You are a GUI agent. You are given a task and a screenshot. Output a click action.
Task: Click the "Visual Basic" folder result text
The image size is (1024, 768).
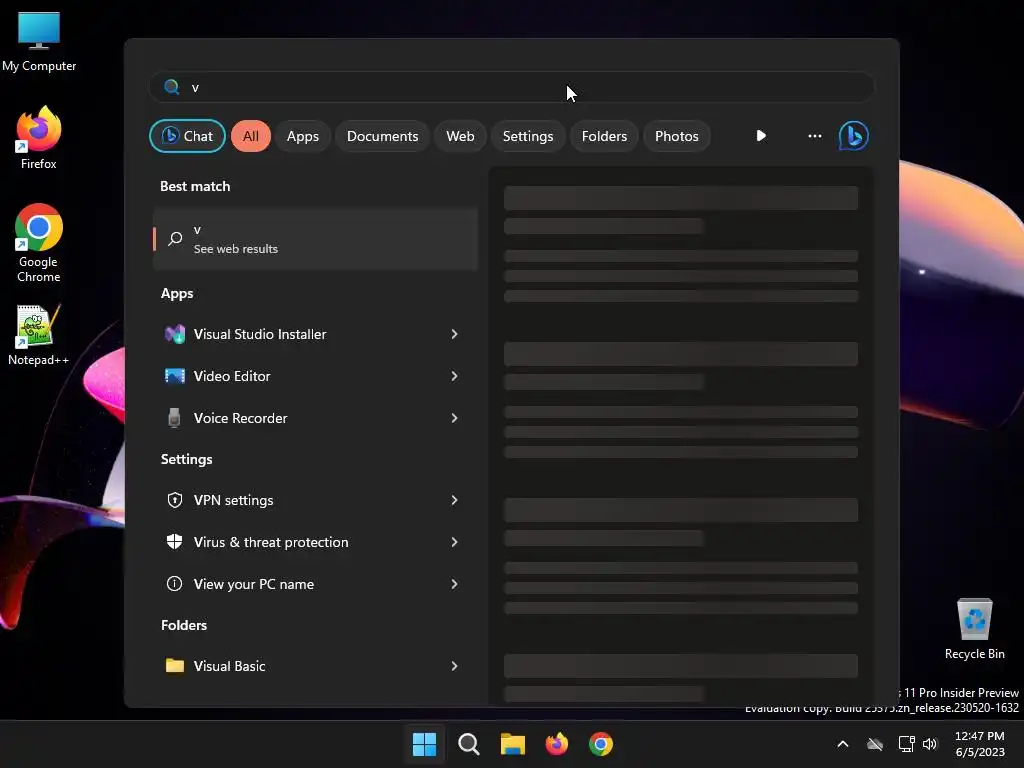click(229, 666)
